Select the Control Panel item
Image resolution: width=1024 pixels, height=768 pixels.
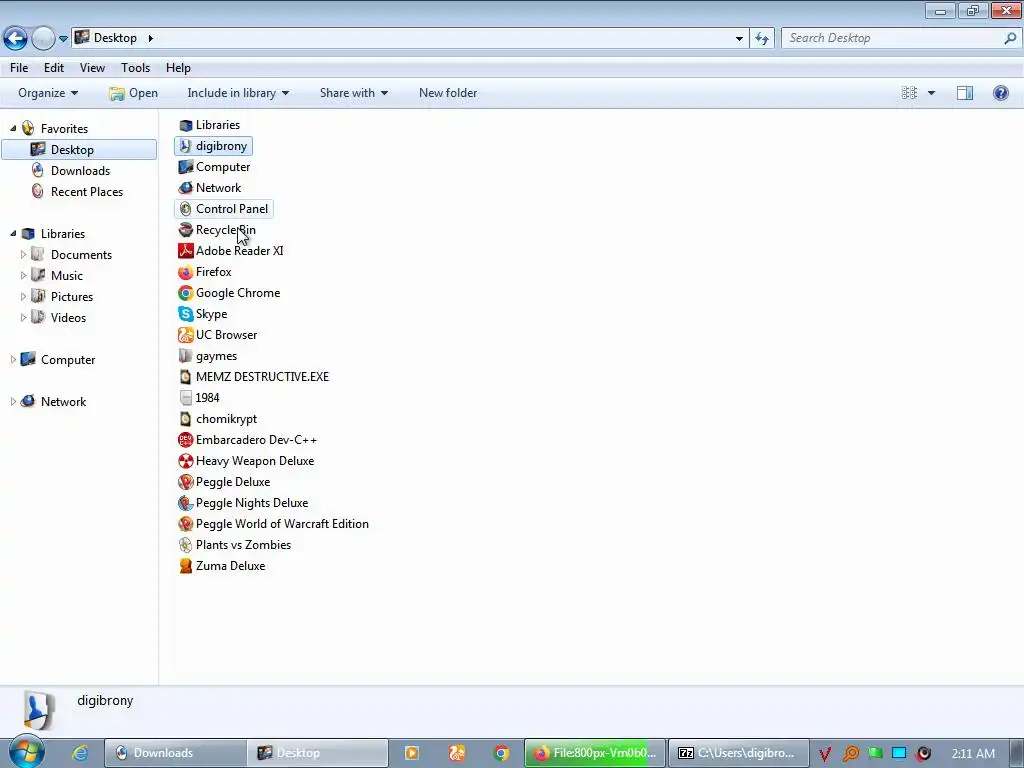tap(223, 208)
